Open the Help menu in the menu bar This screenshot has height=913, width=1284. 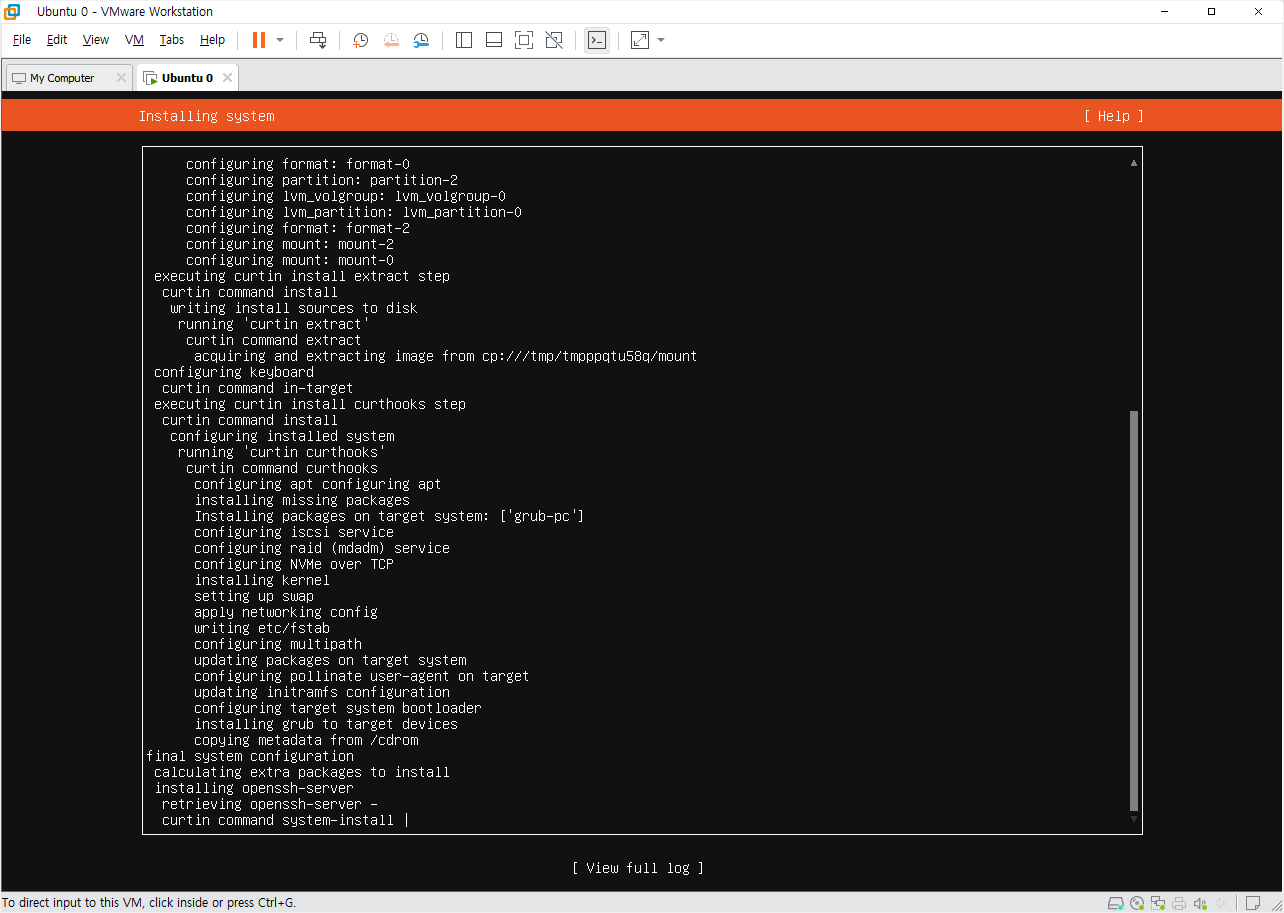pos(212,40)
